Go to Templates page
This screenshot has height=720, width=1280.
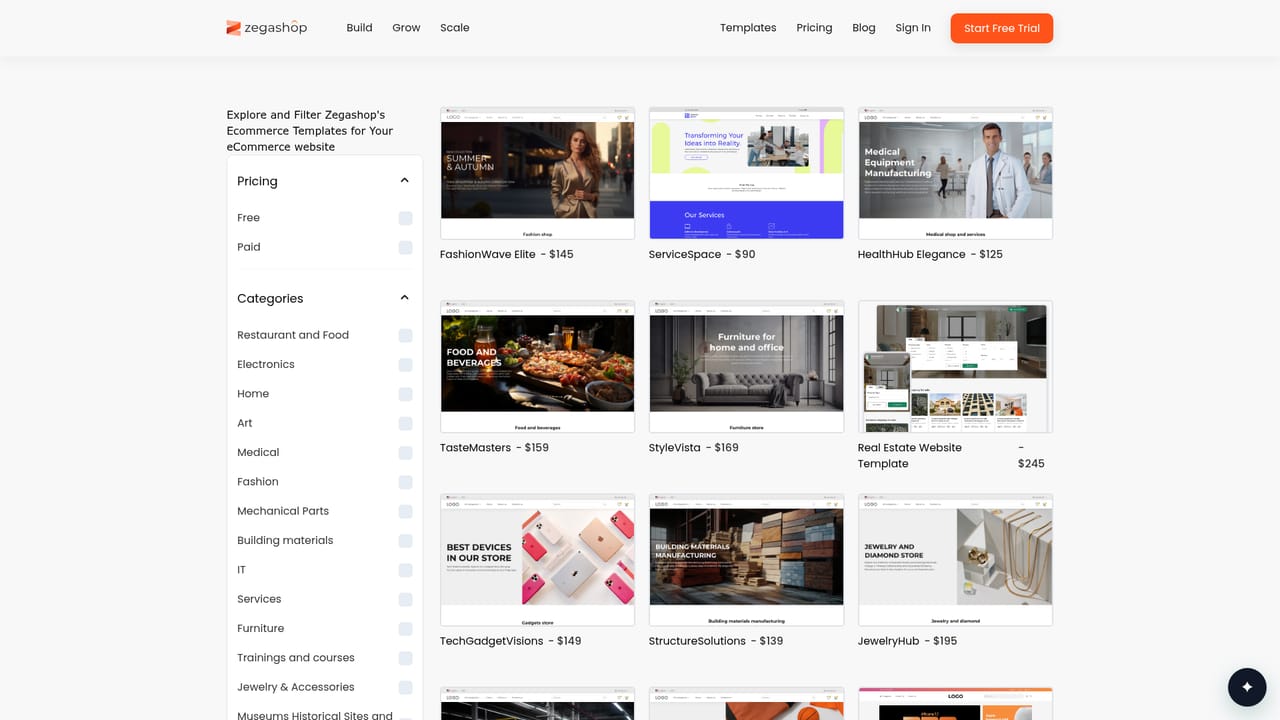pyautogui.click(x=748, y=28)
